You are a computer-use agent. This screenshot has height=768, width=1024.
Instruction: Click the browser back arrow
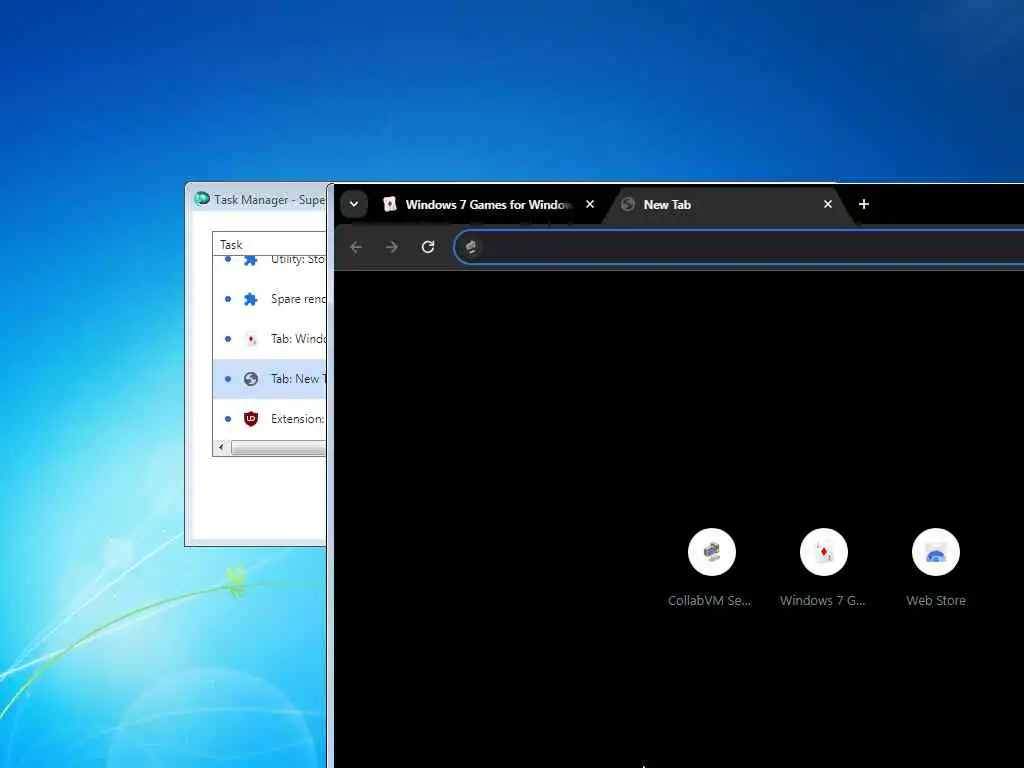pyautogui.click(x=356, y=247)
